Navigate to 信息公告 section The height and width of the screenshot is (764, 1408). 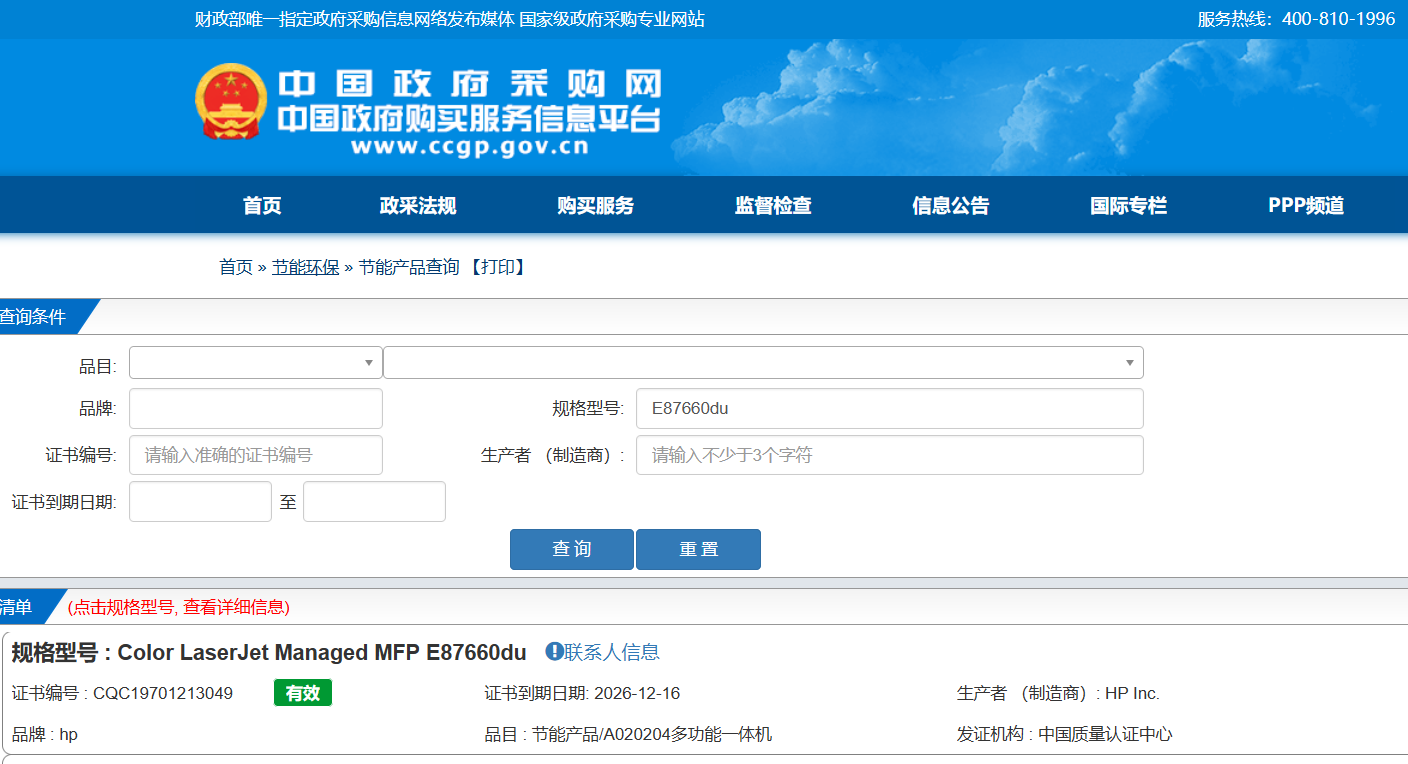pyautogui.click(x=950, y=206)
